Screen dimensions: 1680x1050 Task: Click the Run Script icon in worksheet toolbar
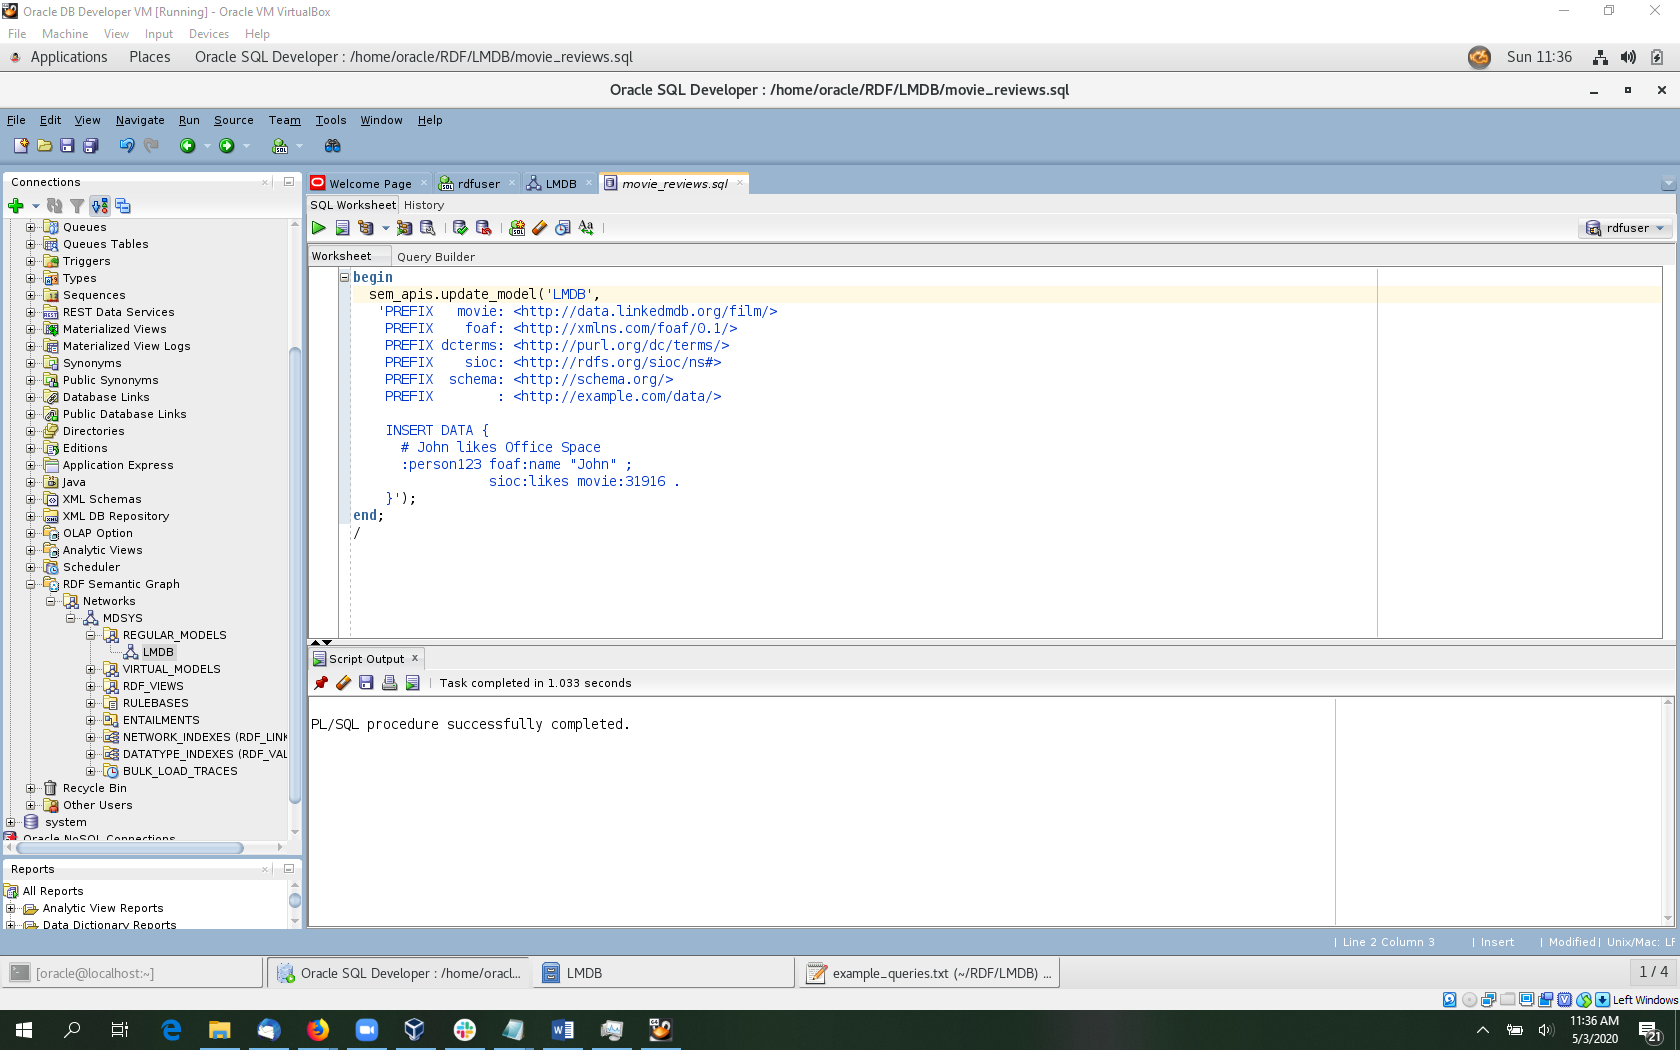[x=342, y=228]
